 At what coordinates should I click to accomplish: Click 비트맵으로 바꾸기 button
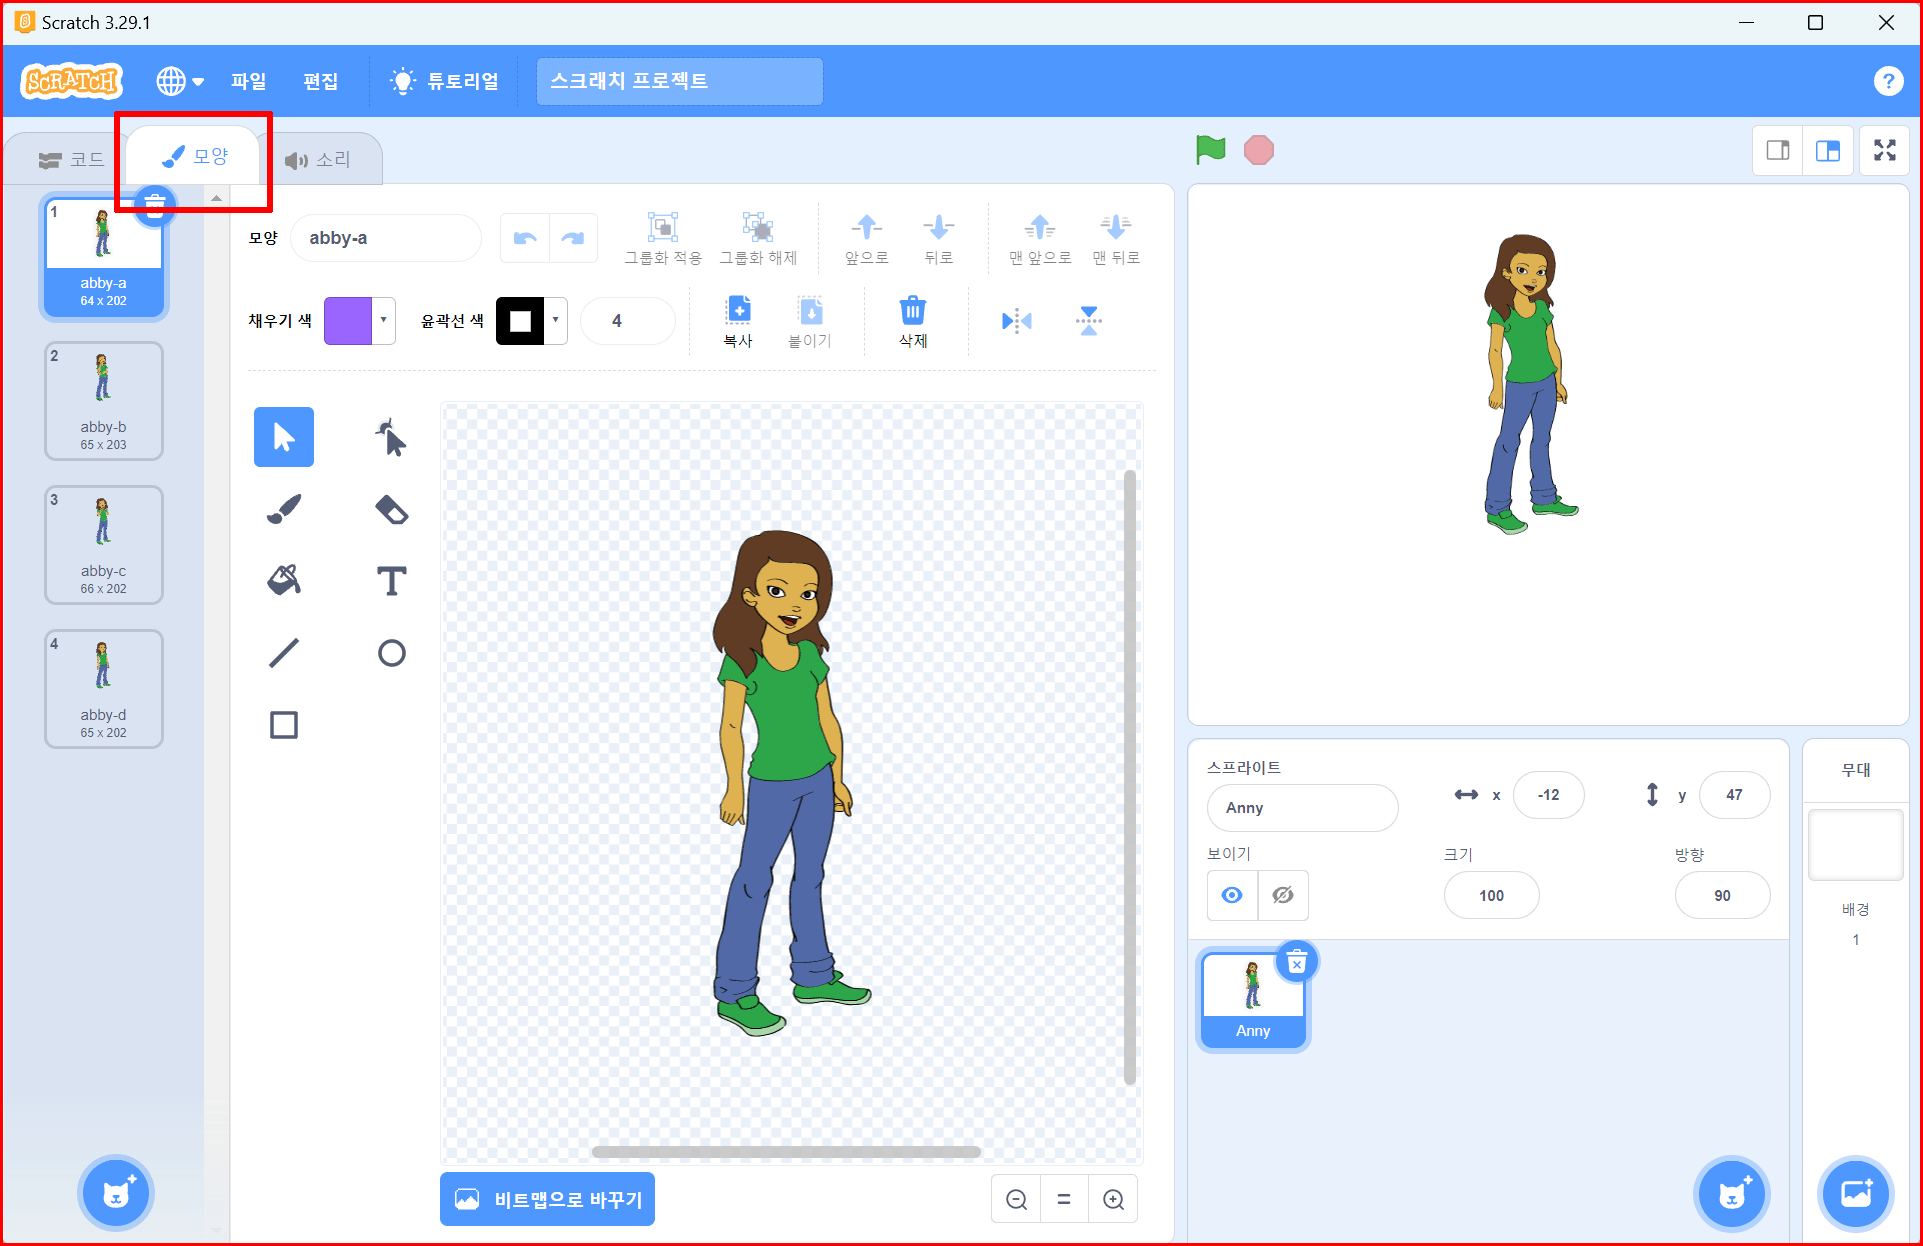(x=547, y=1199)
